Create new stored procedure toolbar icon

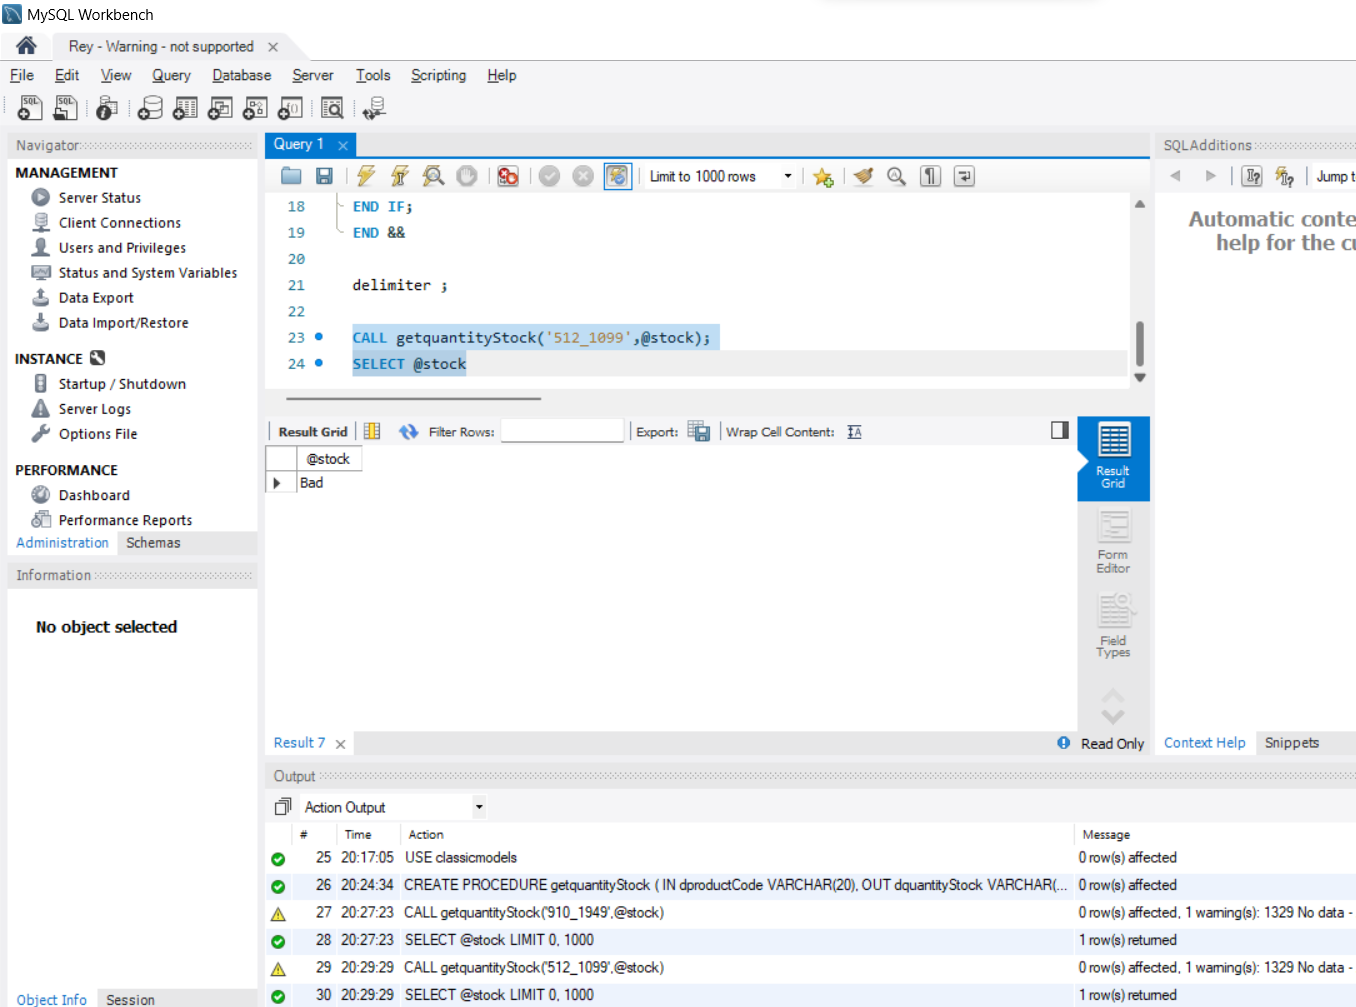(x=255, y=108)
